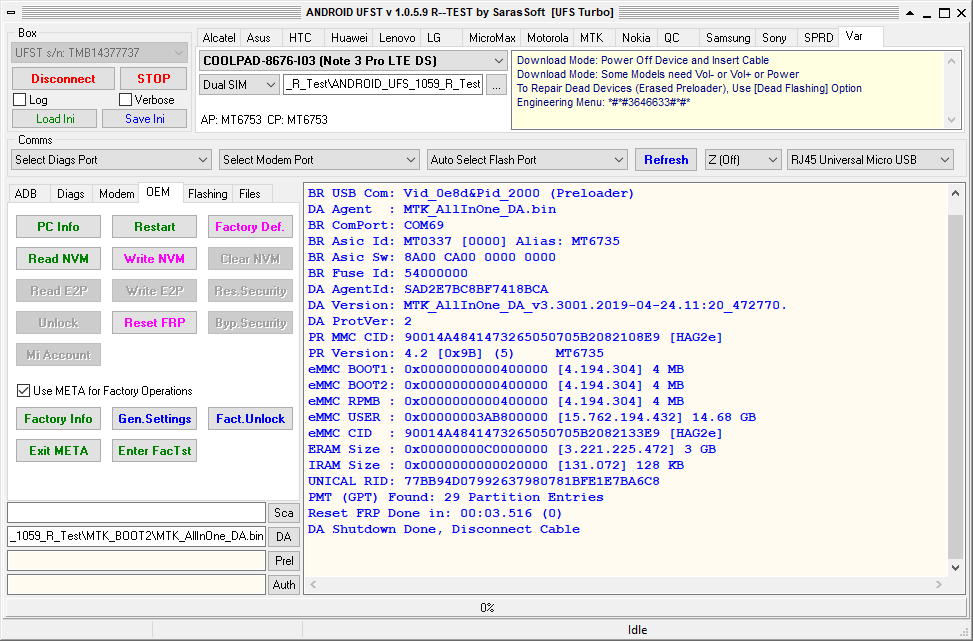
Task: Open the Dual SIM dropdown
Action: pos(239,85)
